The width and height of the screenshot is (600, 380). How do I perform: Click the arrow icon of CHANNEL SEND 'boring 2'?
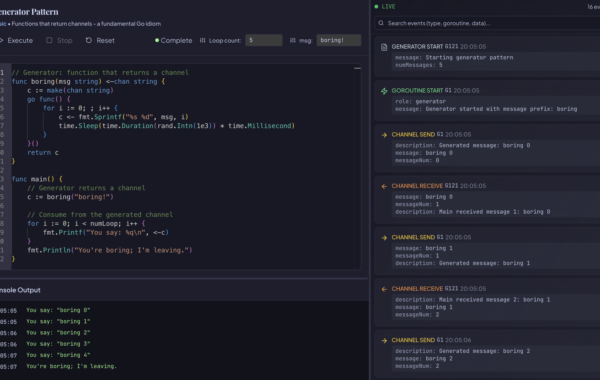click(x=384, y=341)
